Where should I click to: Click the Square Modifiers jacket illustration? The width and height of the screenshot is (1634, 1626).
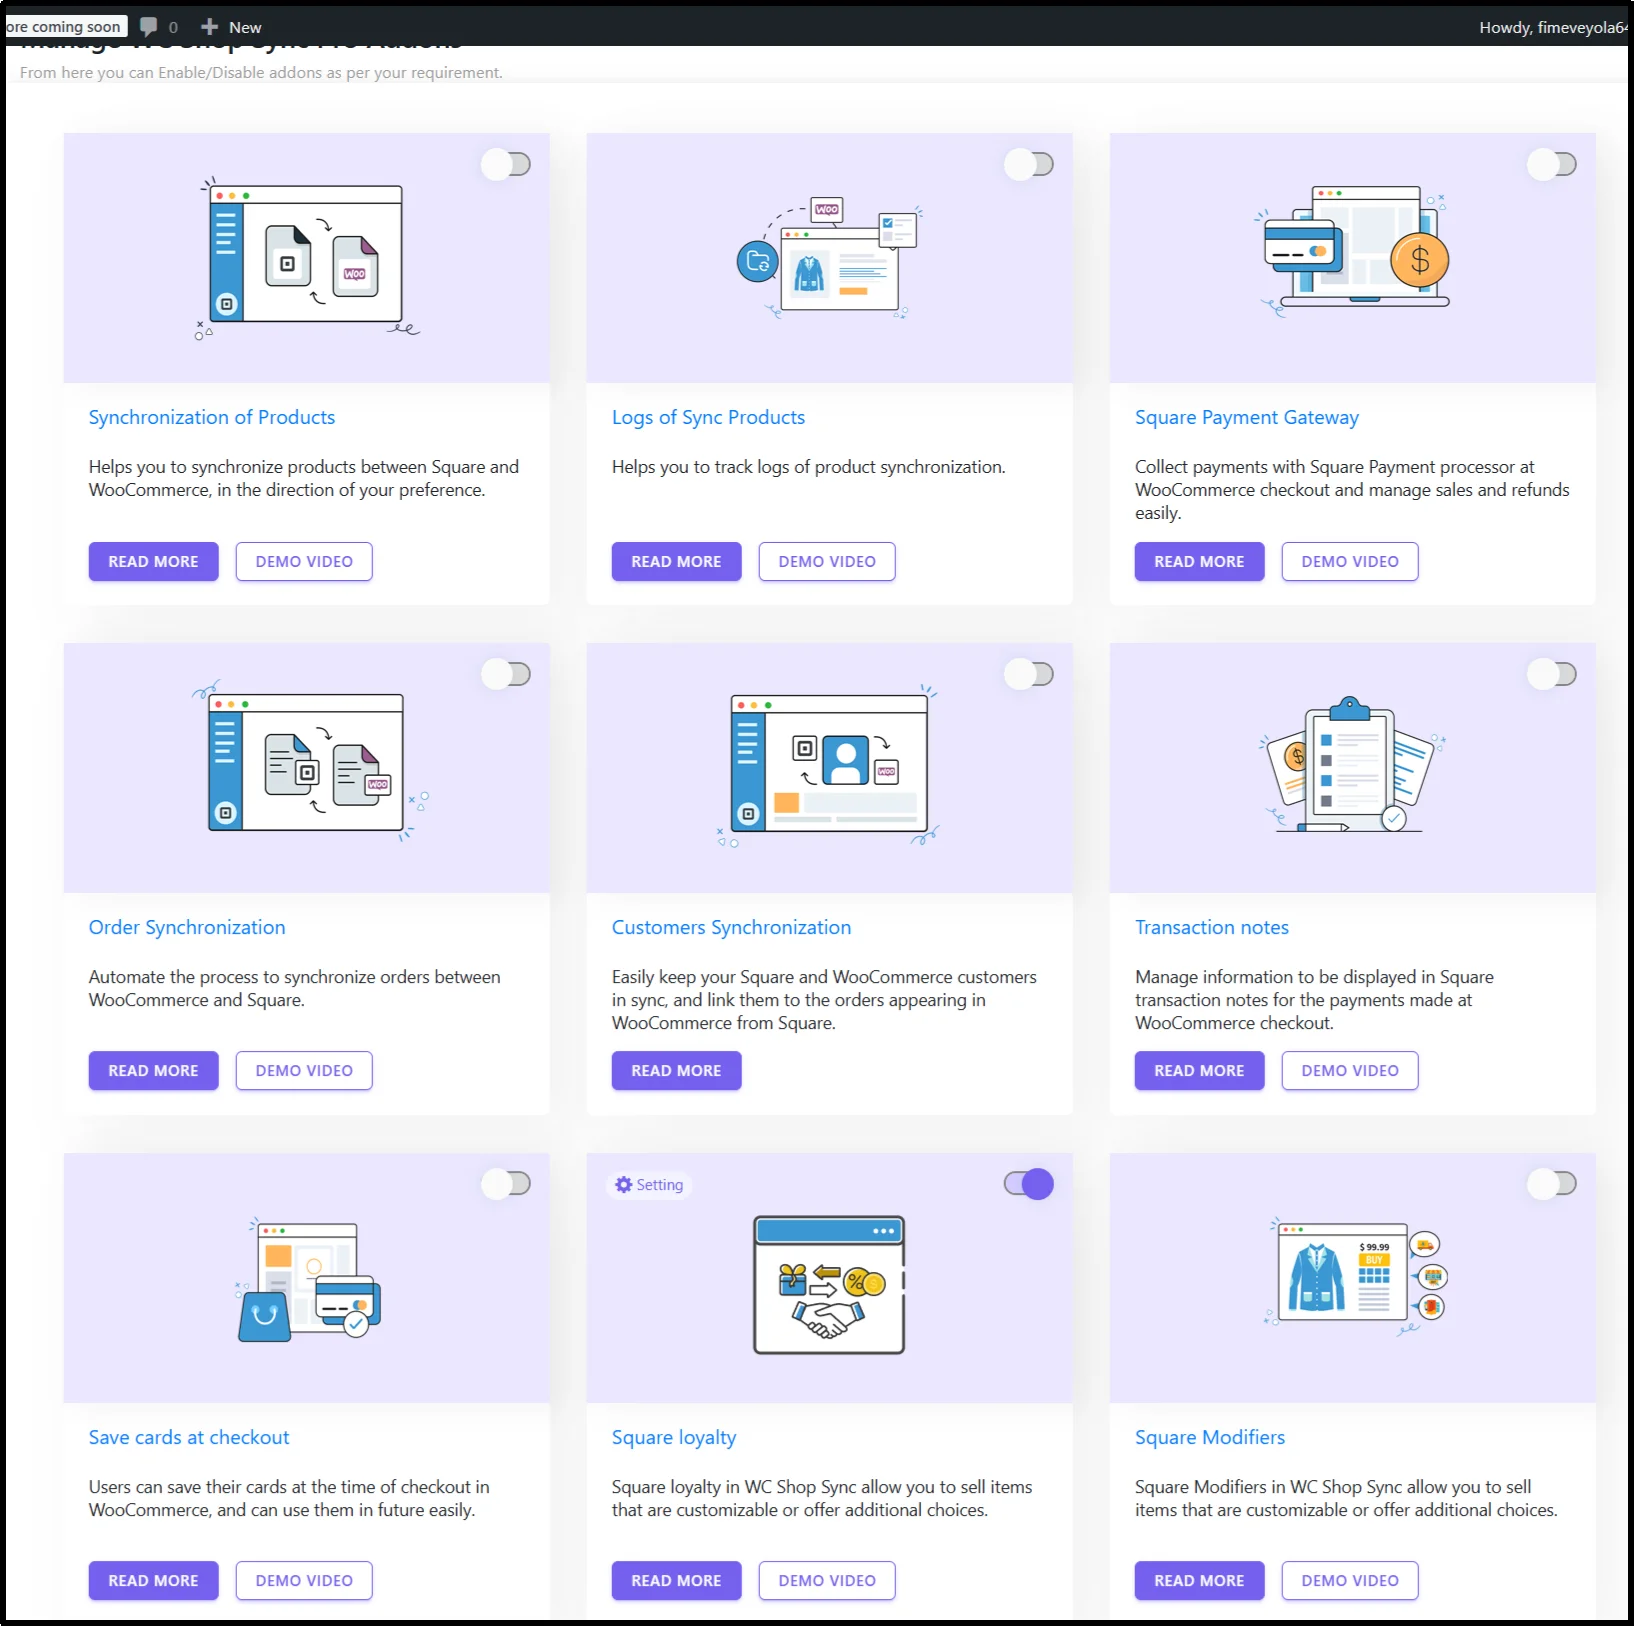(x=1358, y=1277)
